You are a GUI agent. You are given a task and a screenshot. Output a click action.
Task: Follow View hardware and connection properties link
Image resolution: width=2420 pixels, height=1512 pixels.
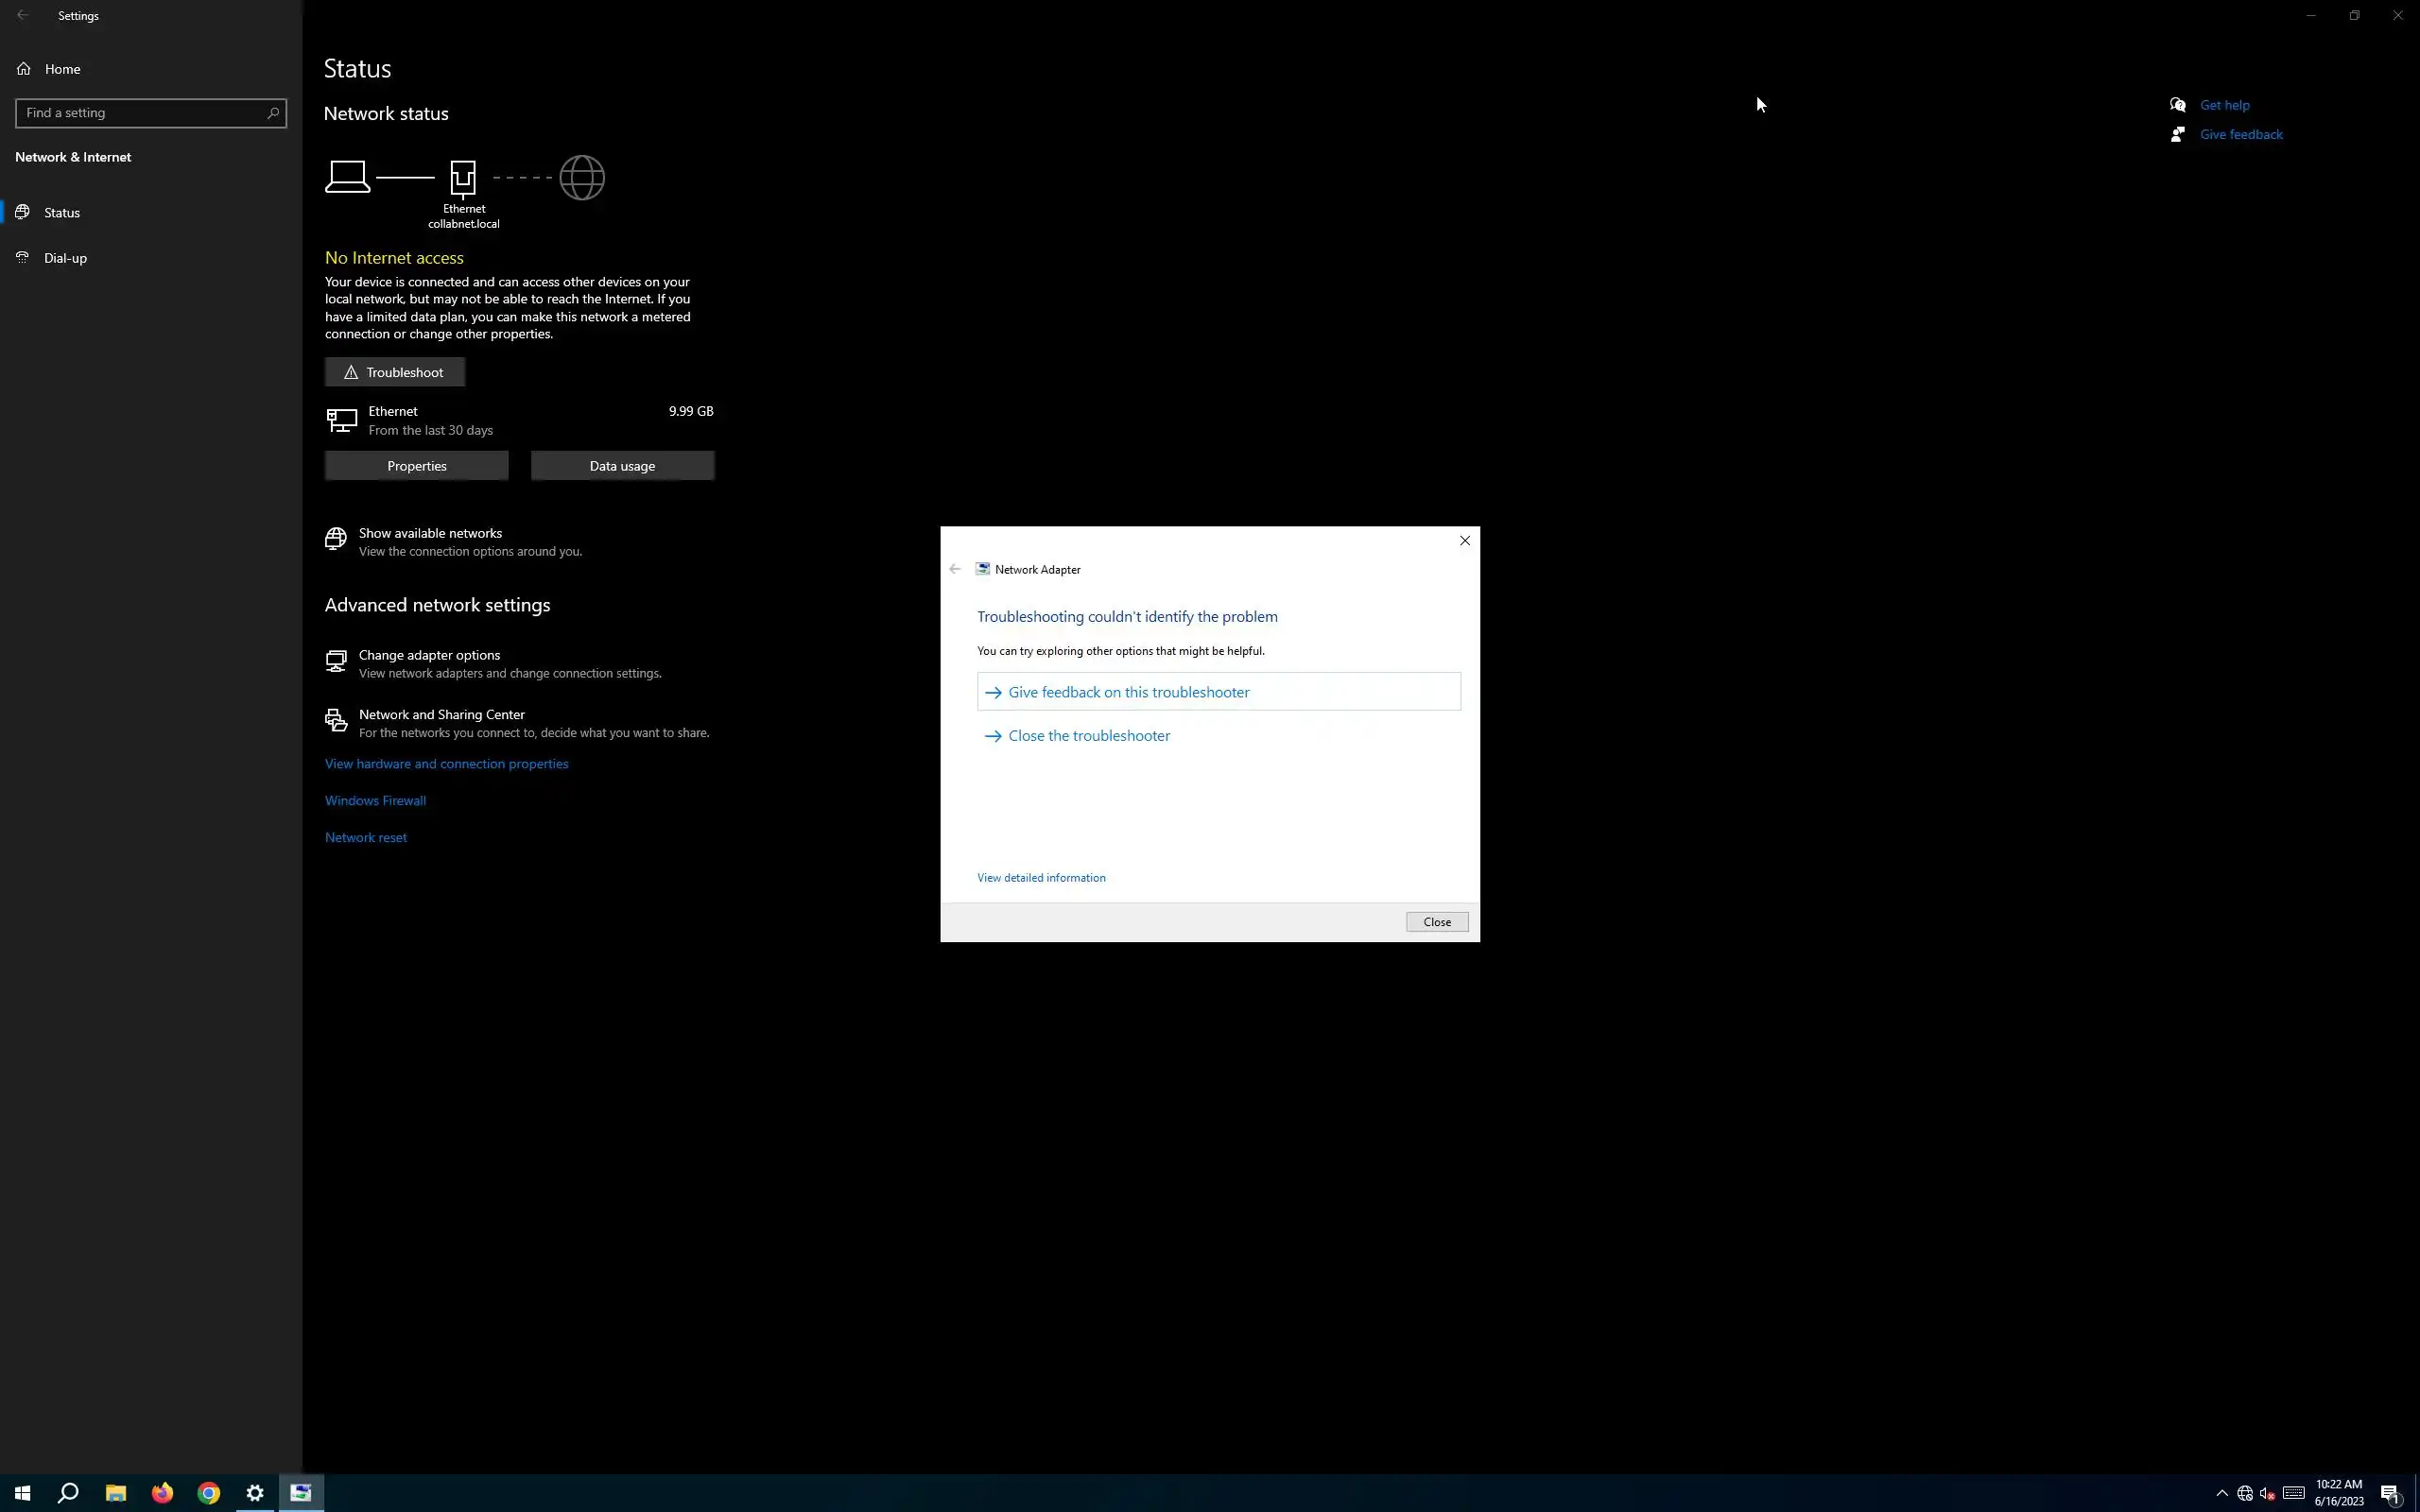coord(446,764)
